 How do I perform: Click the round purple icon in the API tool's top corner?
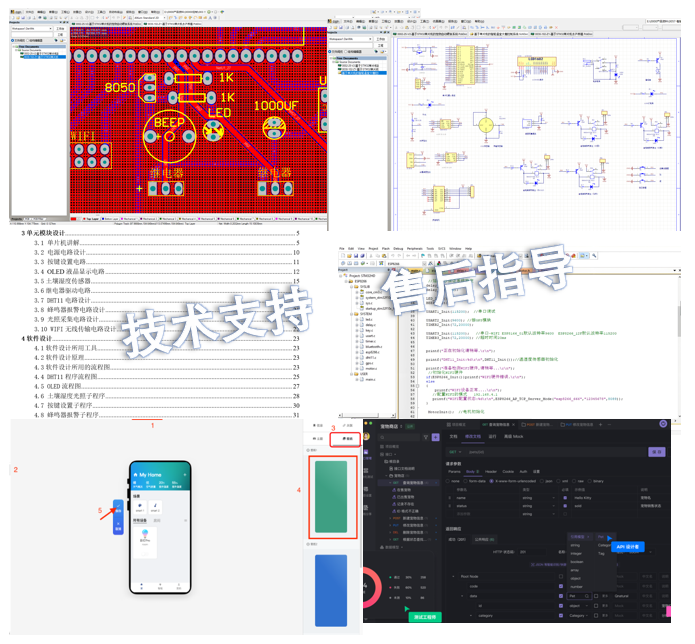tap(663, 424)
